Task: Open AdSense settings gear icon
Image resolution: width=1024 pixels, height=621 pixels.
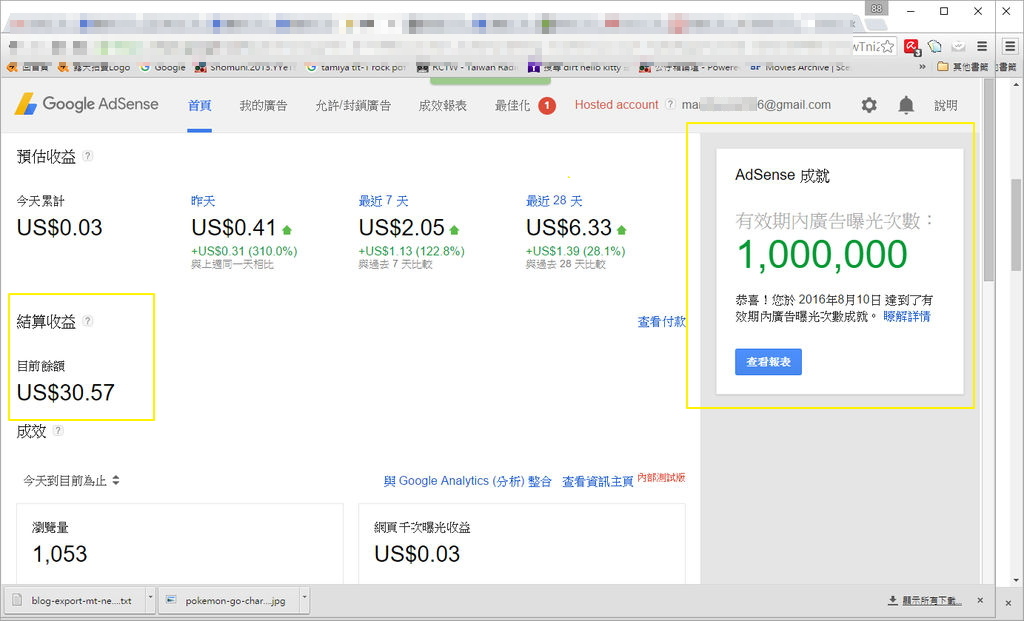Action: (x=869, y=105)
